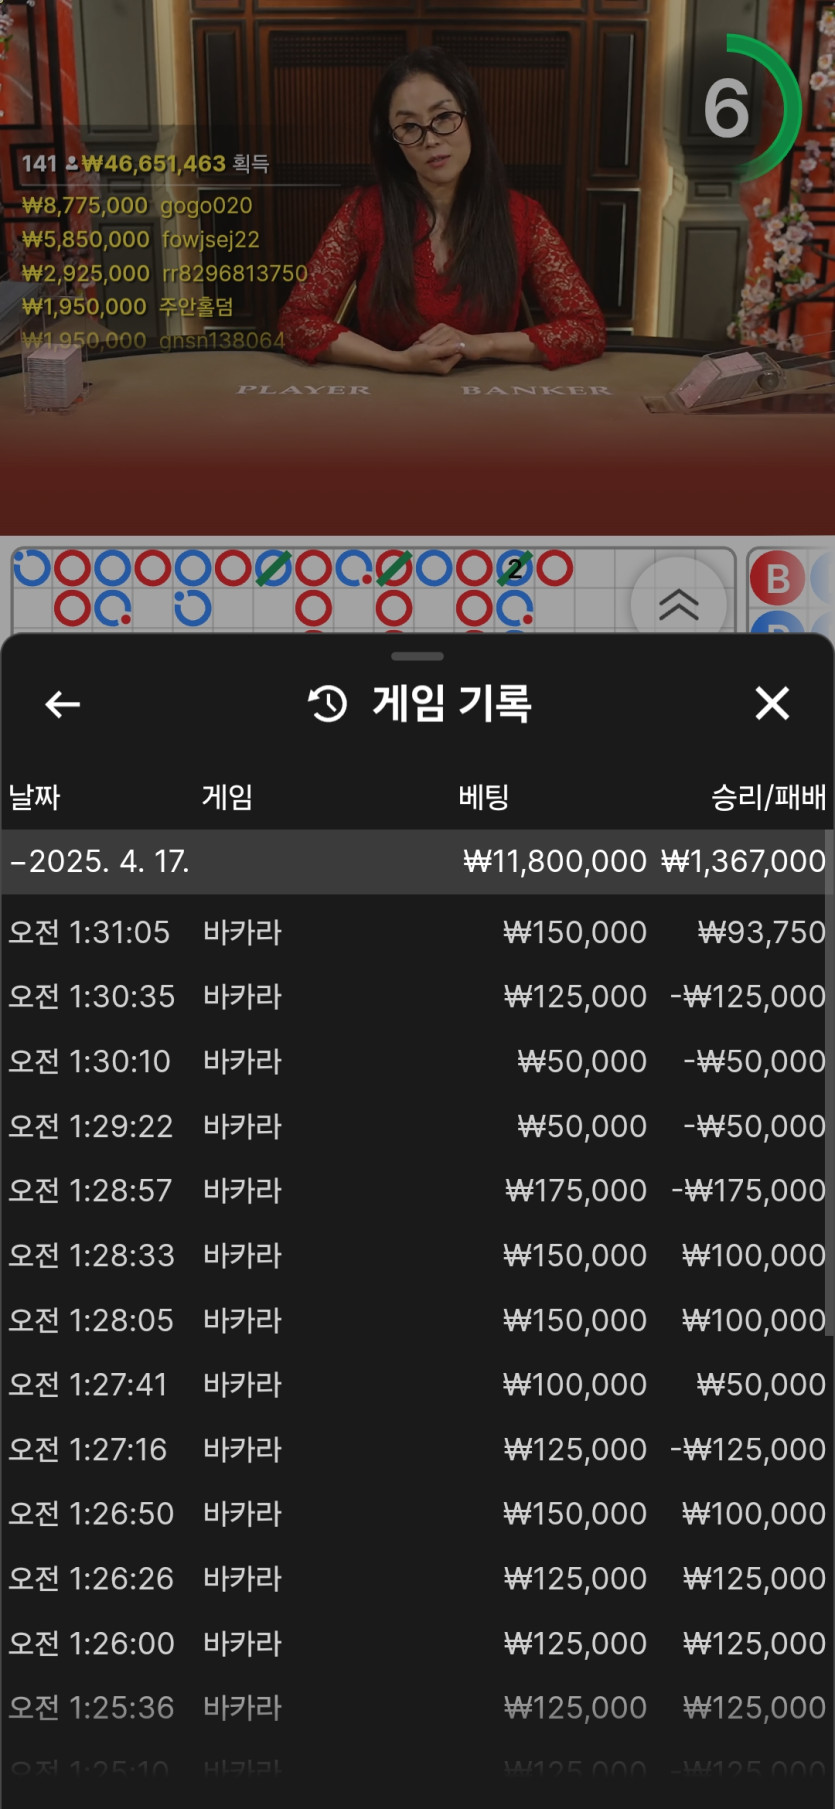This screenshot has height=1809, width=835.
Task: Tap the 베팅 column header
Action: [484, 797]
